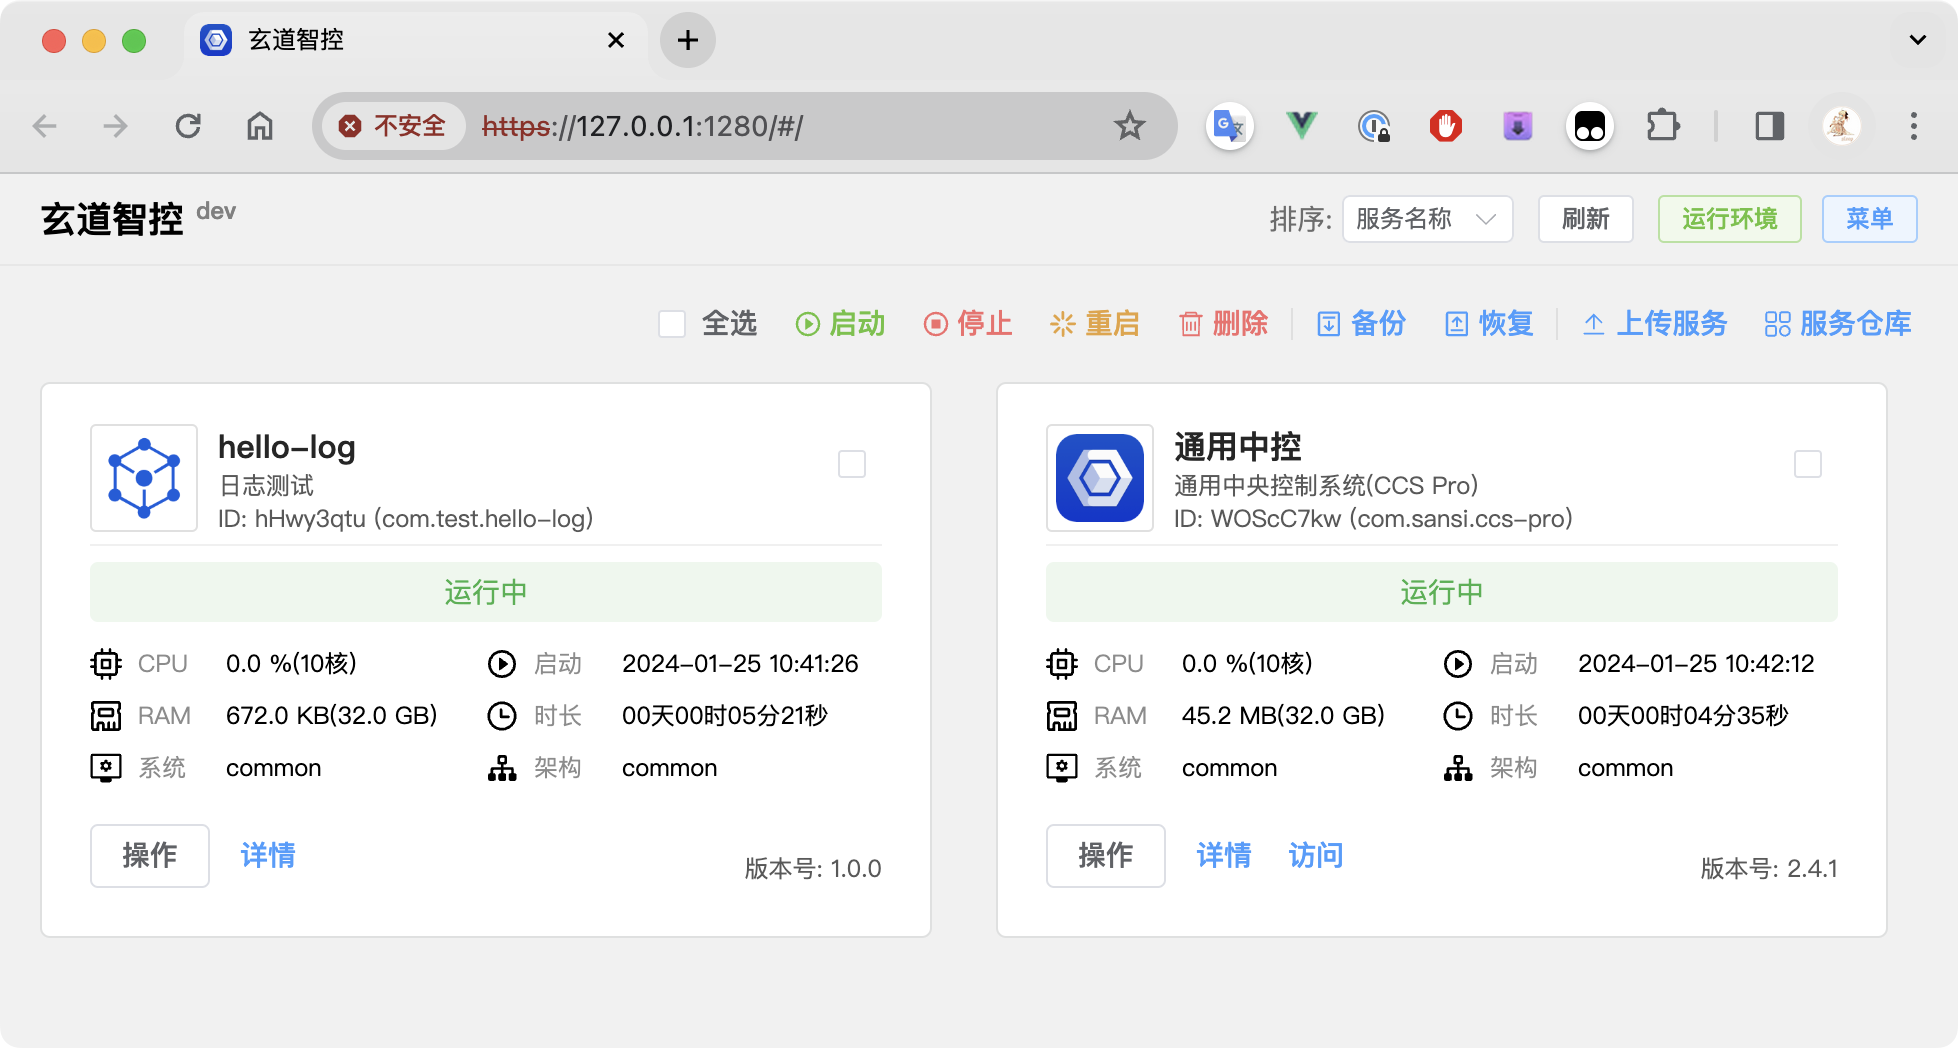Reload the page with the refresh icon
Screen dimensions: 1958x1048
coord(188,126)
